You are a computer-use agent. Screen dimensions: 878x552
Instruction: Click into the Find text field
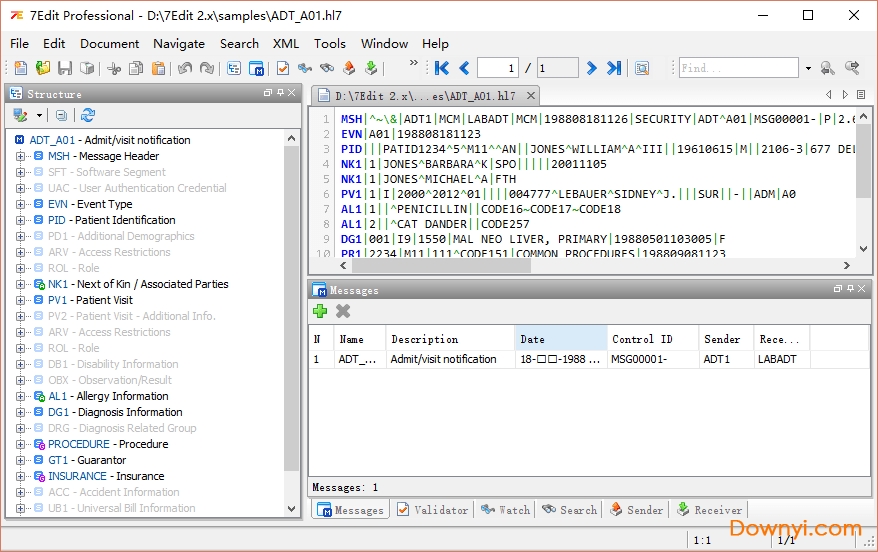click(739, 68)
